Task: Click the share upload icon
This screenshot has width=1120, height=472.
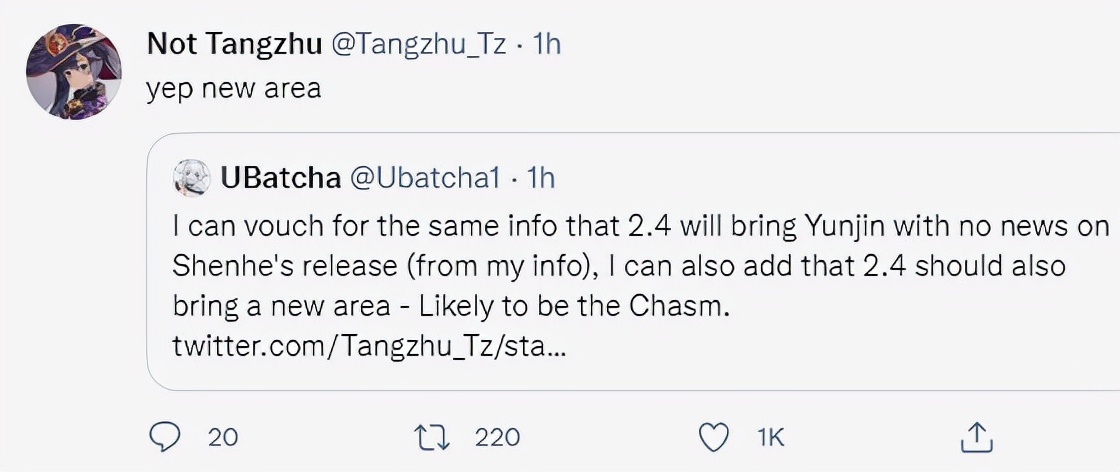Action: click(x=976, y=436)
